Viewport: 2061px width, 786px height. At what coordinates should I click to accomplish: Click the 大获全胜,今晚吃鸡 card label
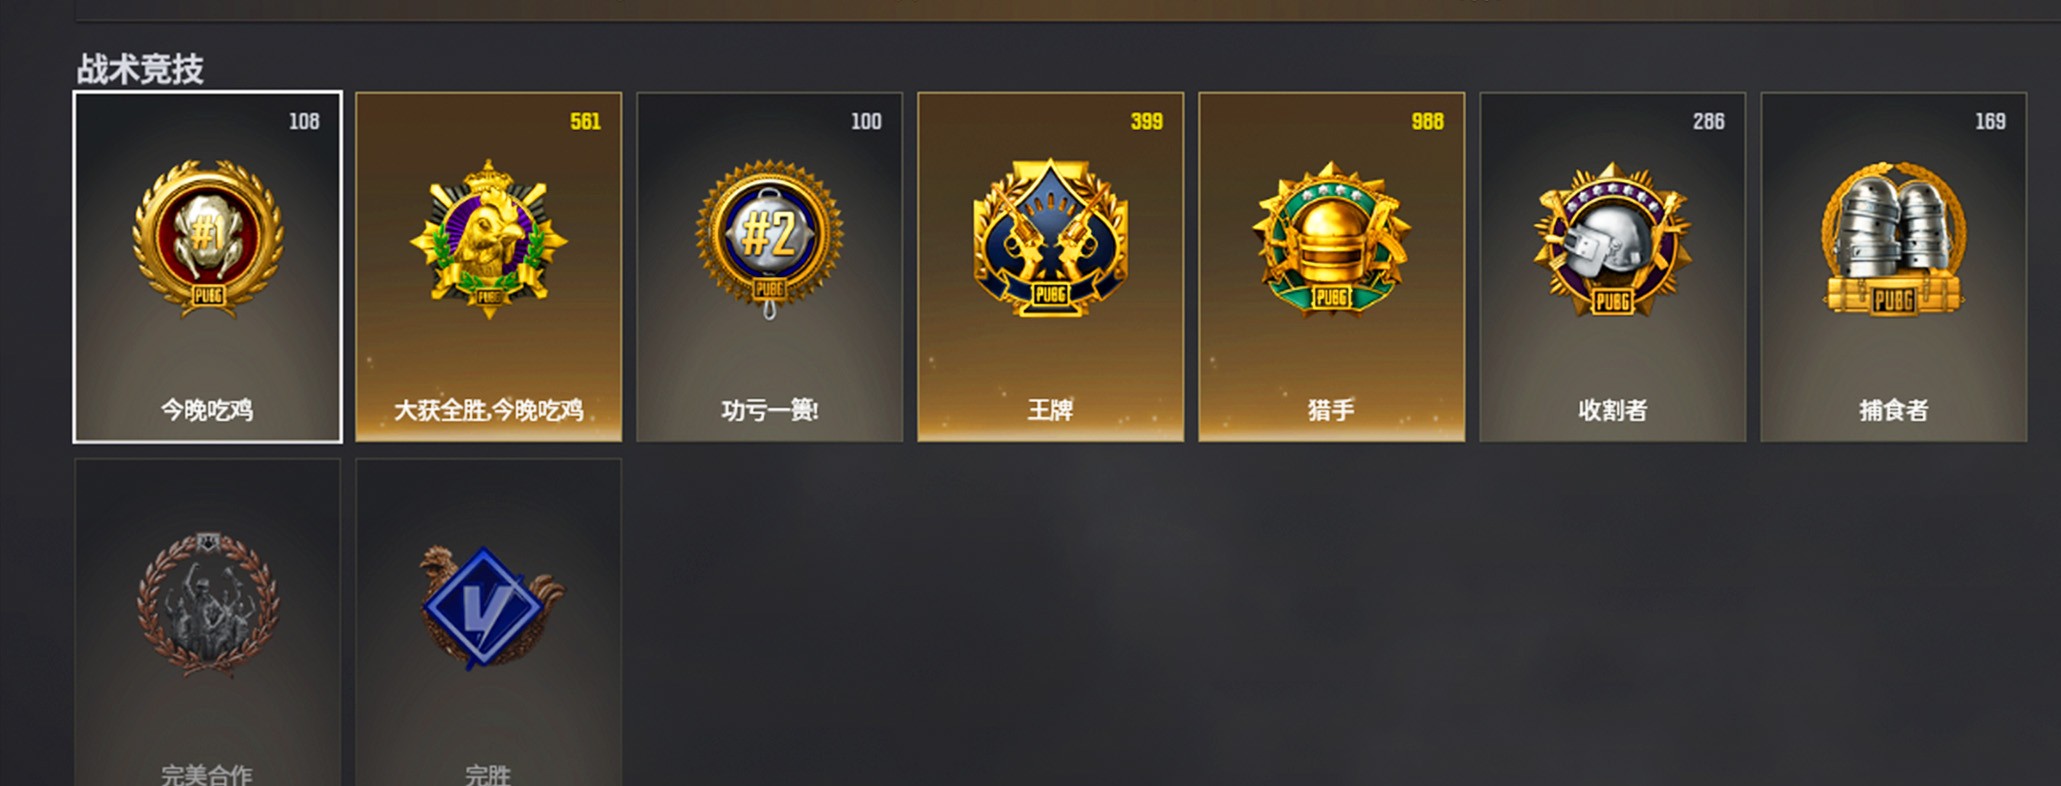point(488,410)
